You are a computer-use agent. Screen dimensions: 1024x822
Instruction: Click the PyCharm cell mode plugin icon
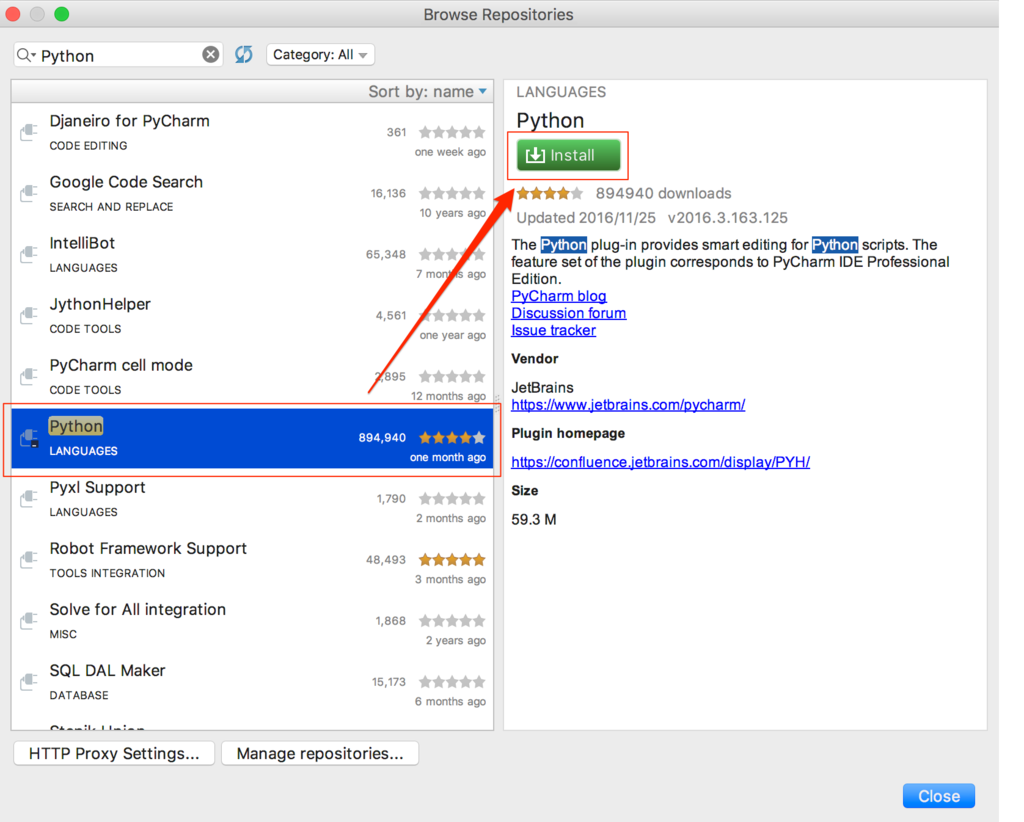click(28, 377)
